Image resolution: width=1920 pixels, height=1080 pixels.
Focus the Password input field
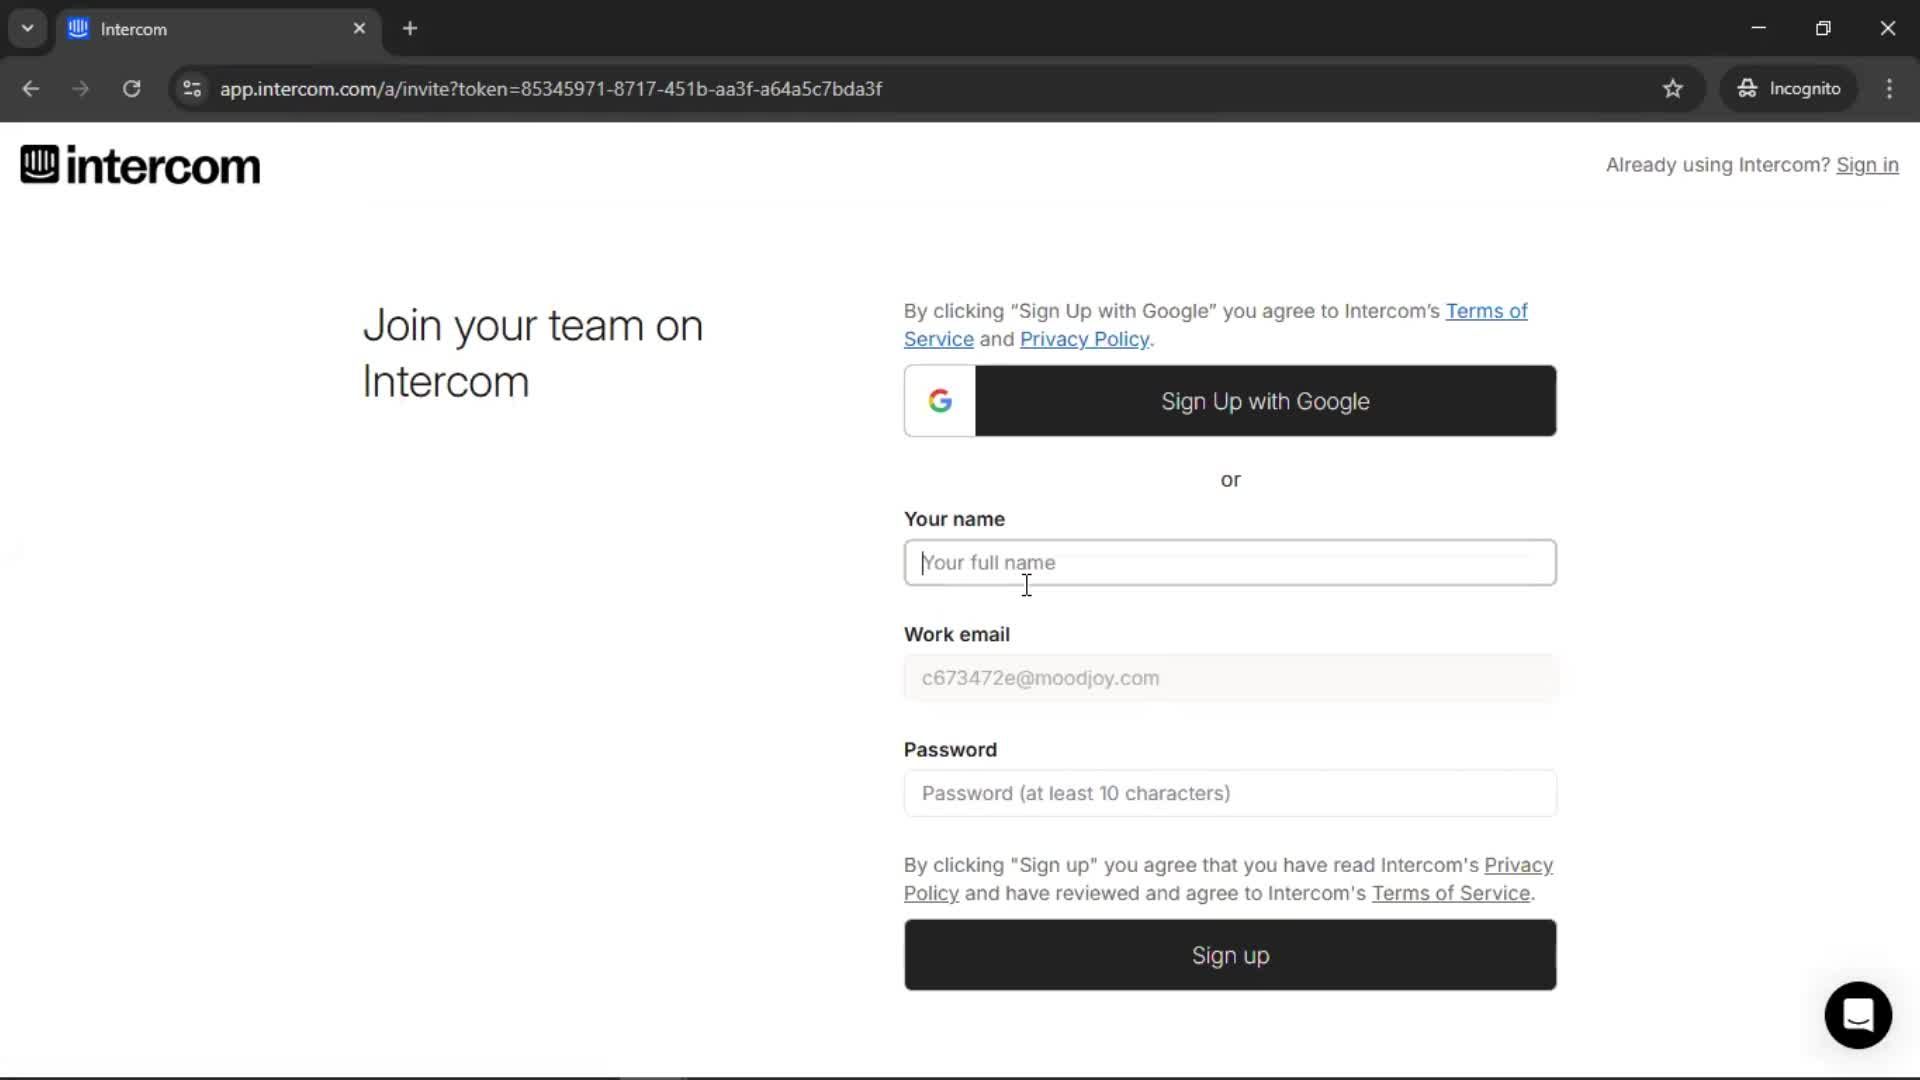[x=1230, y=793]
